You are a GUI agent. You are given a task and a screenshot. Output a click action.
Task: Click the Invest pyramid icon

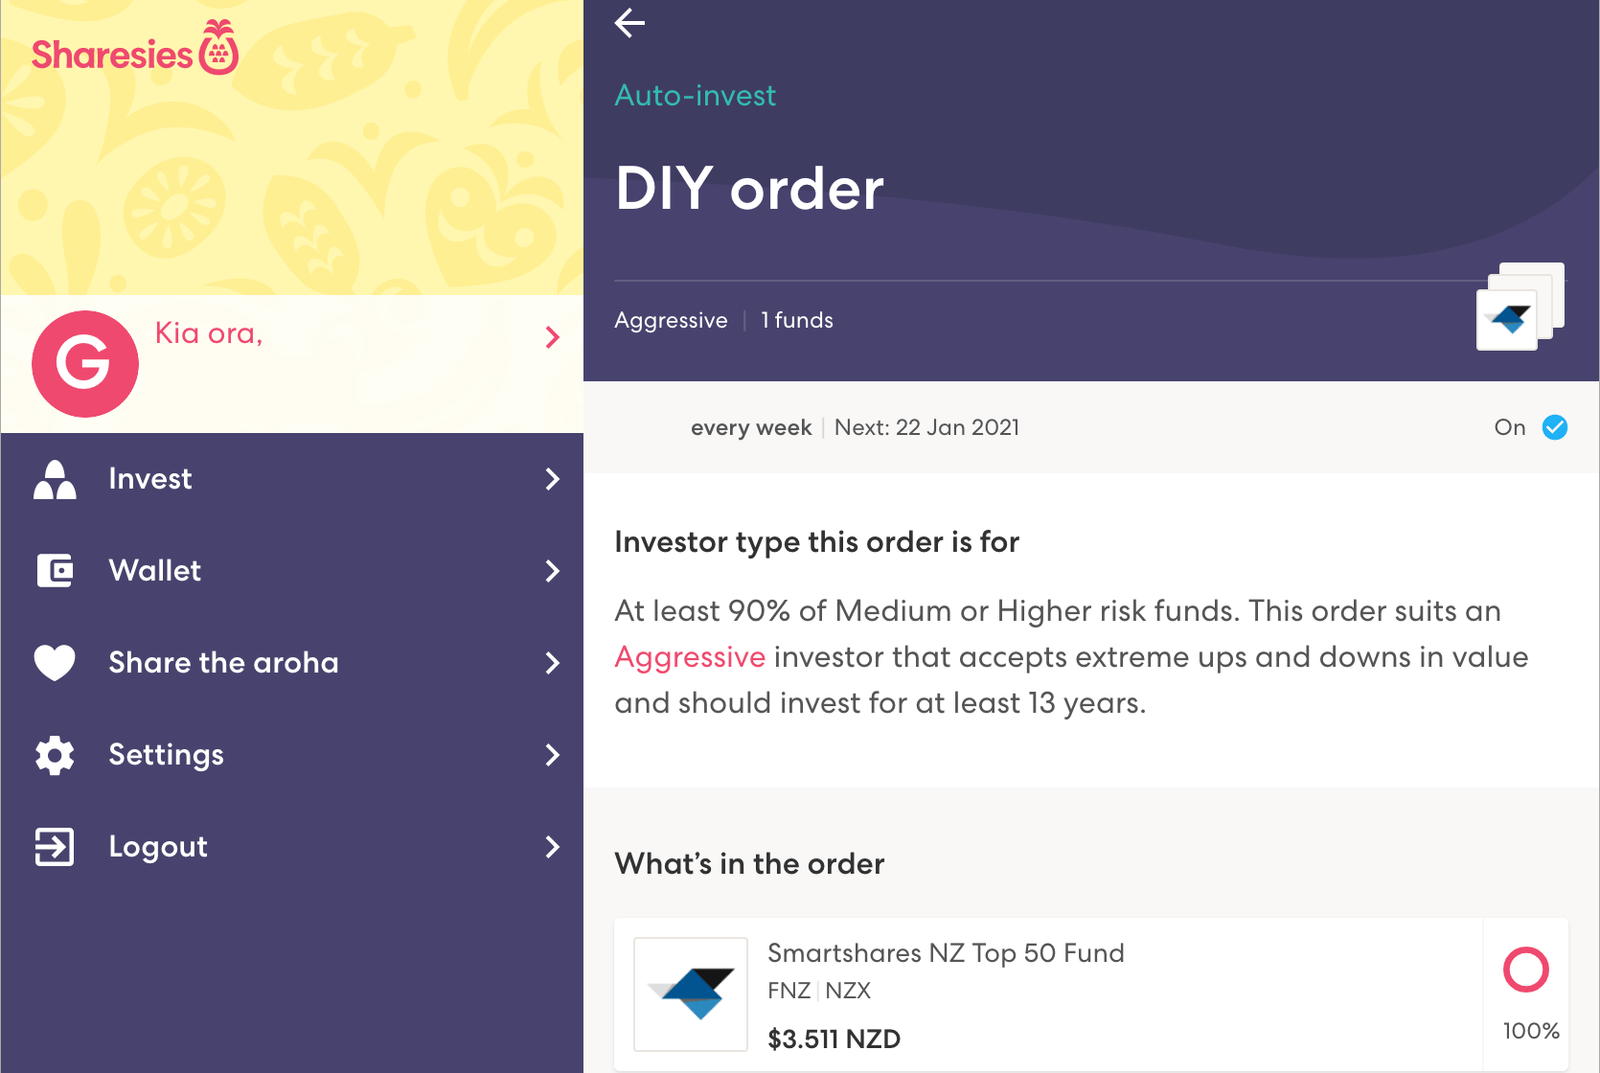point(55,480)
